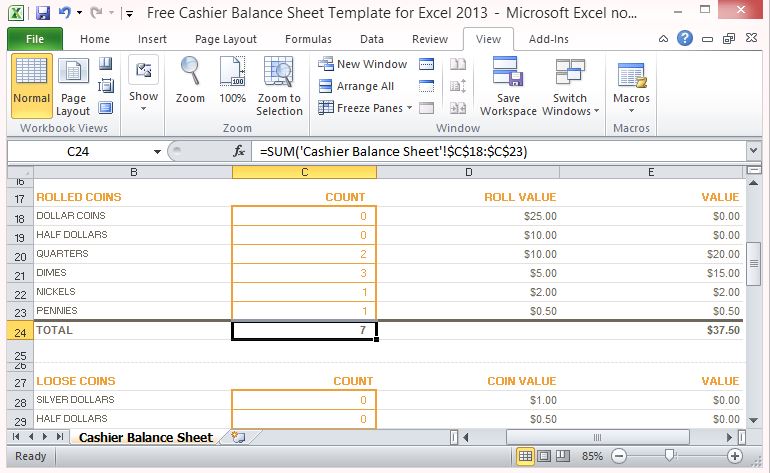Click the zoom slider handle

pos(669,457)
